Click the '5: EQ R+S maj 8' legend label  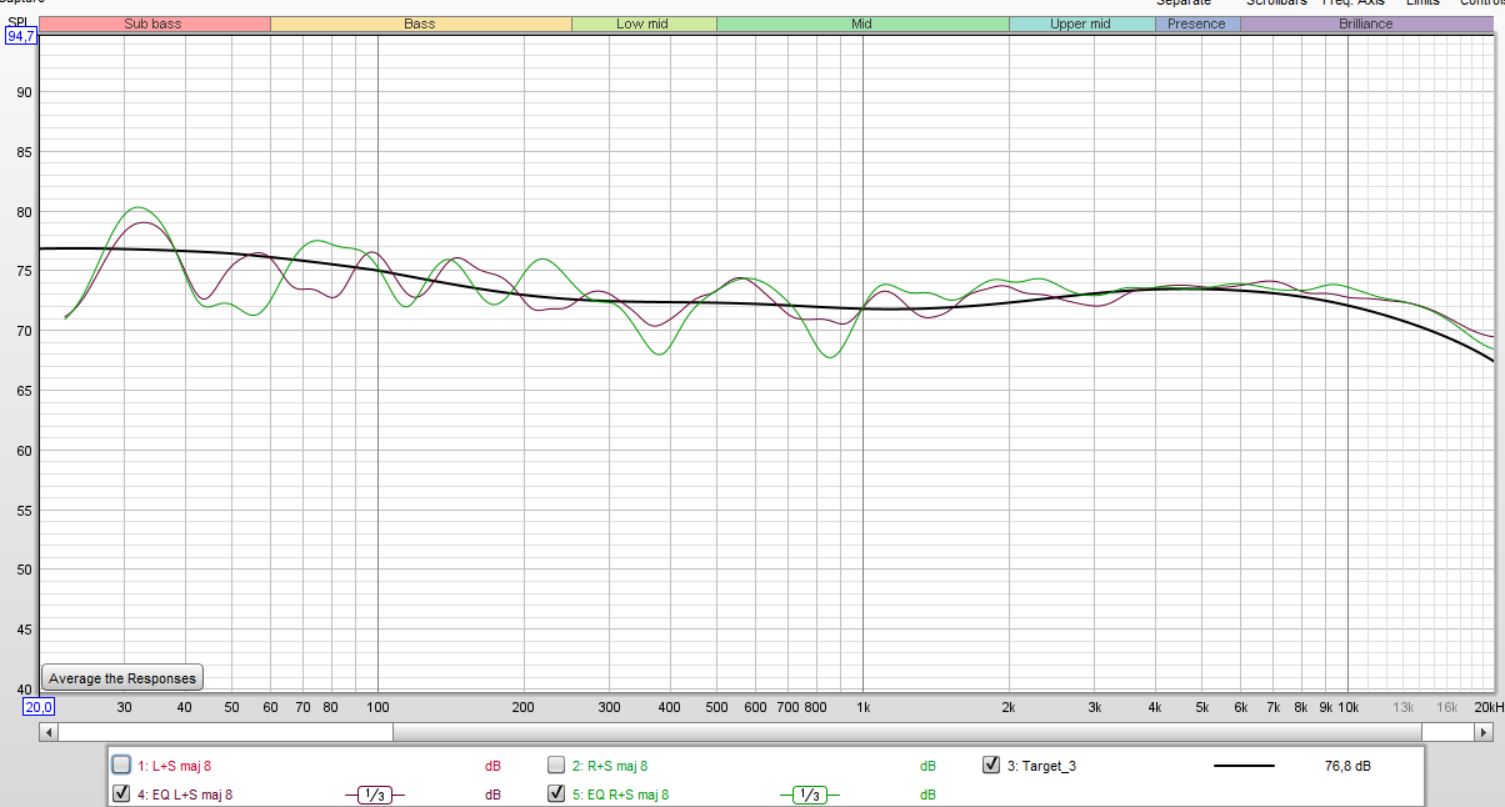(x=621, y=796)
